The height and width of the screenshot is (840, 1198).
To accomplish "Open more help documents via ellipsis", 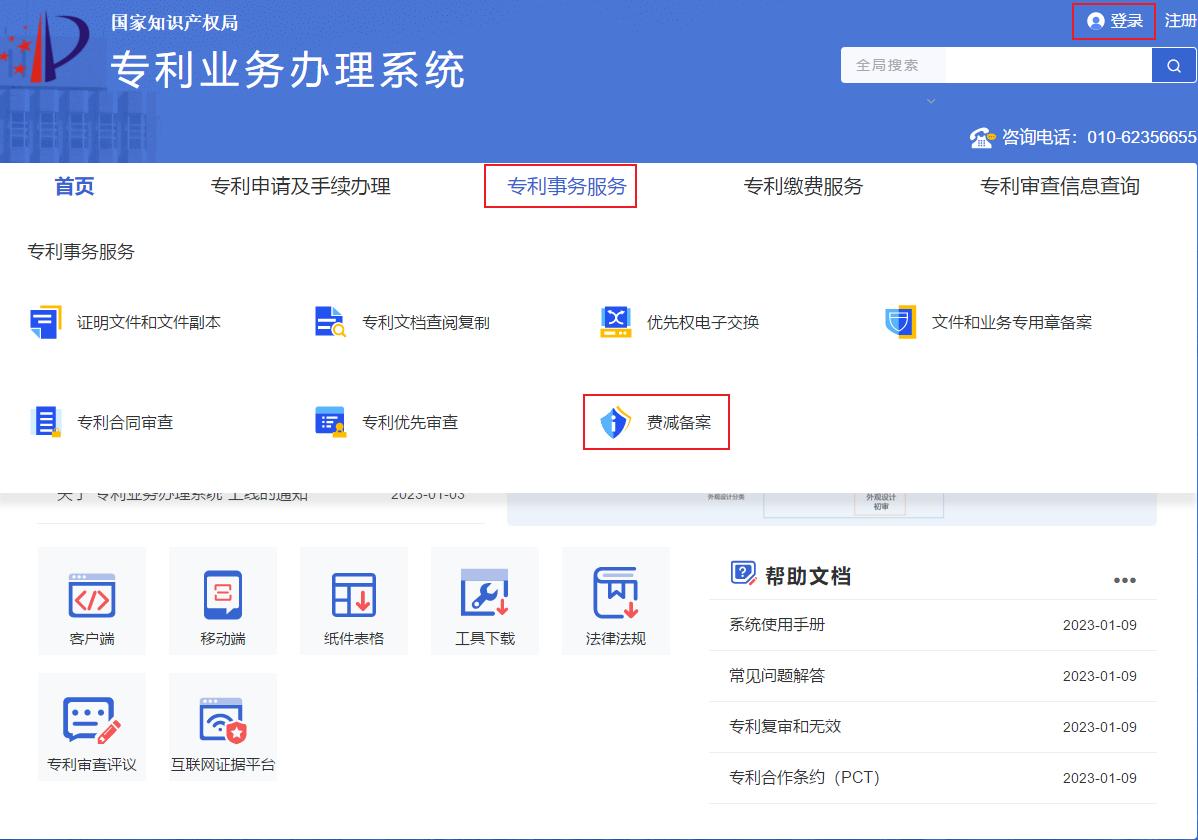I will [x=1125, y=580].
